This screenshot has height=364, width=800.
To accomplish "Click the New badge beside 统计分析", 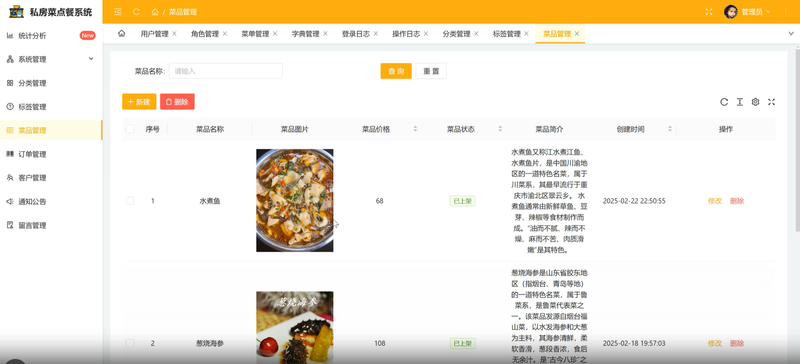I will point(87,35).
